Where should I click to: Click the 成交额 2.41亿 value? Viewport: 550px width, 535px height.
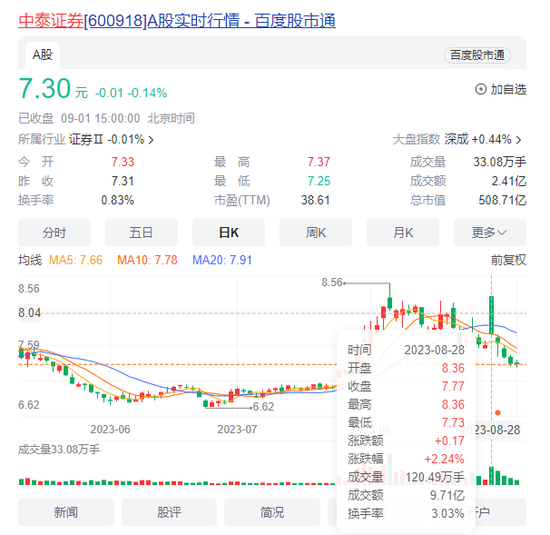coord(509,181)
